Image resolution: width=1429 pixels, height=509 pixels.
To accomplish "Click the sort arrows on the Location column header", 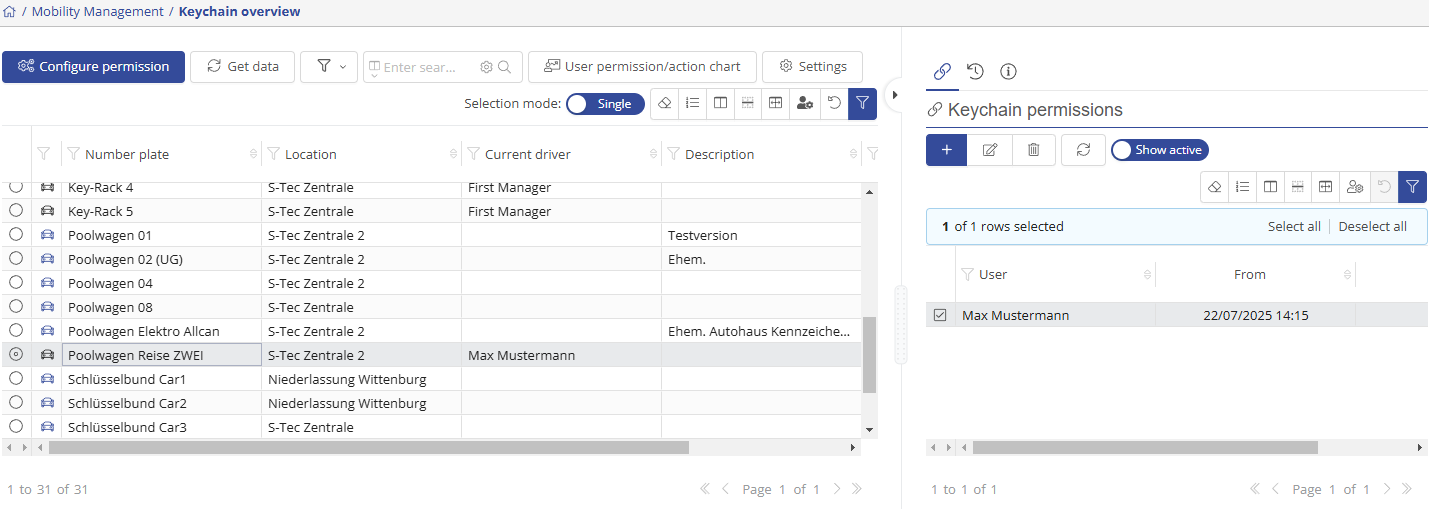I will tap(454, 155).
